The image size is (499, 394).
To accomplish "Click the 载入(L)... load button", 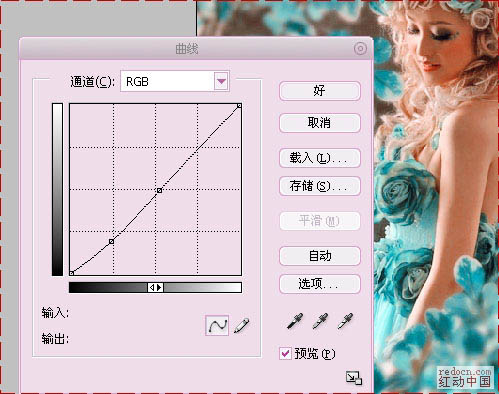I will pyautogui.click(x=320, y=158).
